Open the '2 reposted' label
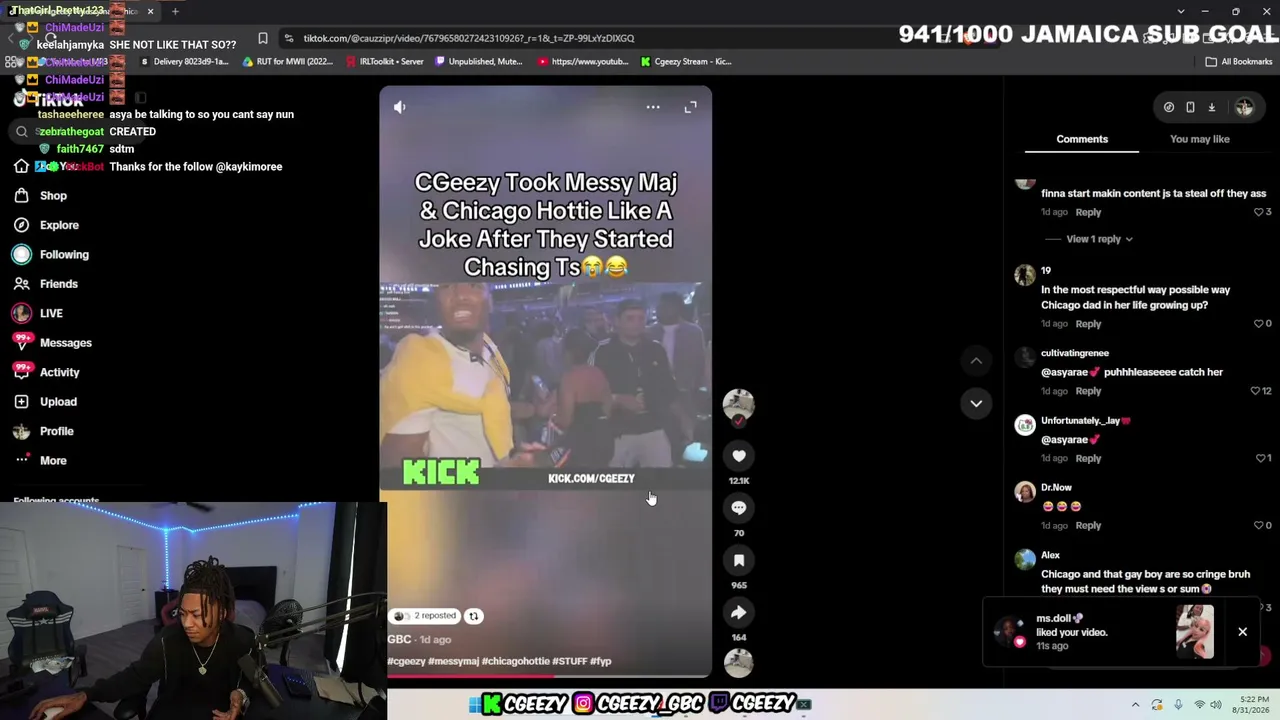Image resolution: width=1280 pixels, height=720 pixels. click(424, 616)
